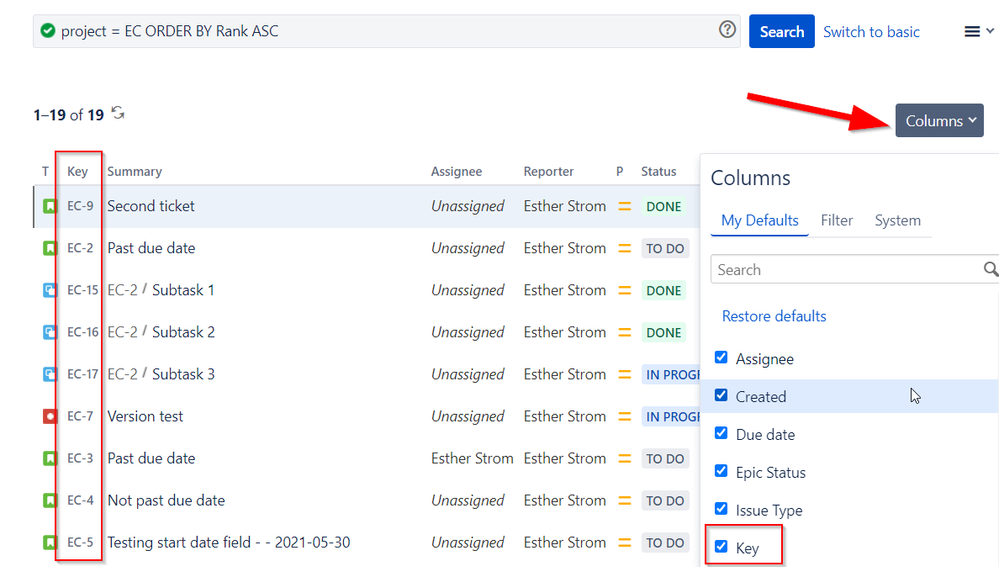Sort by the Assignee column header
The height and width of the screenshot is (567, 999).
[x=456, y=171]
